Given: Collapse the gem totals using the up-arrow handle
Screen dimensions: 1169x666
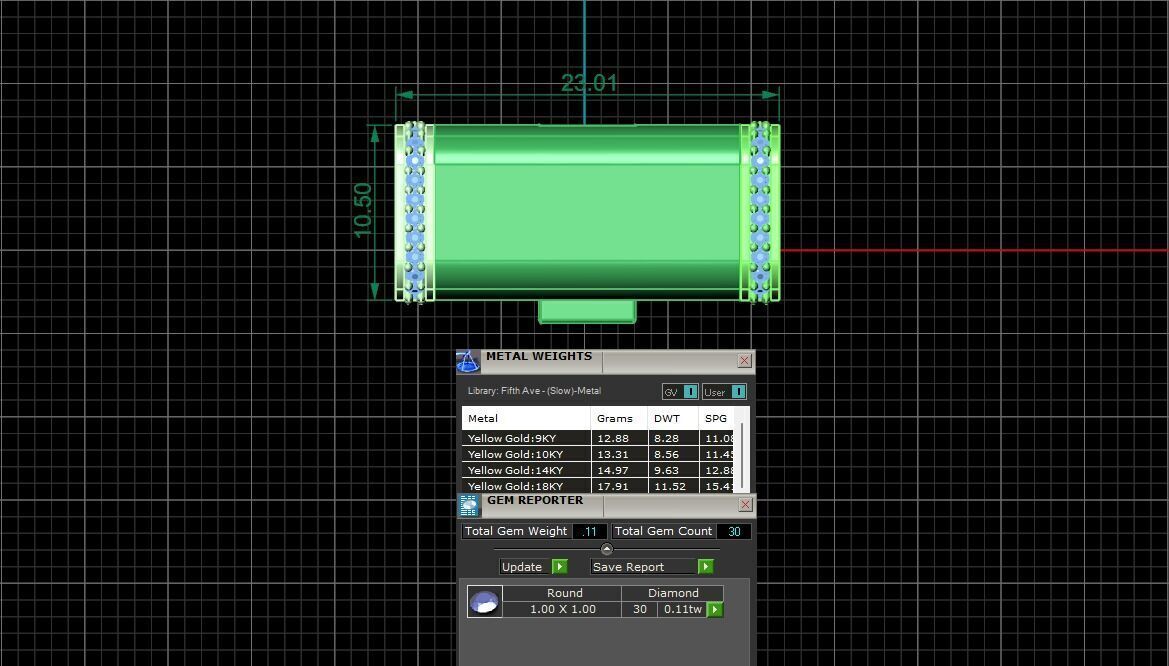Looking at the screenshot, I should tap(607, 549).
